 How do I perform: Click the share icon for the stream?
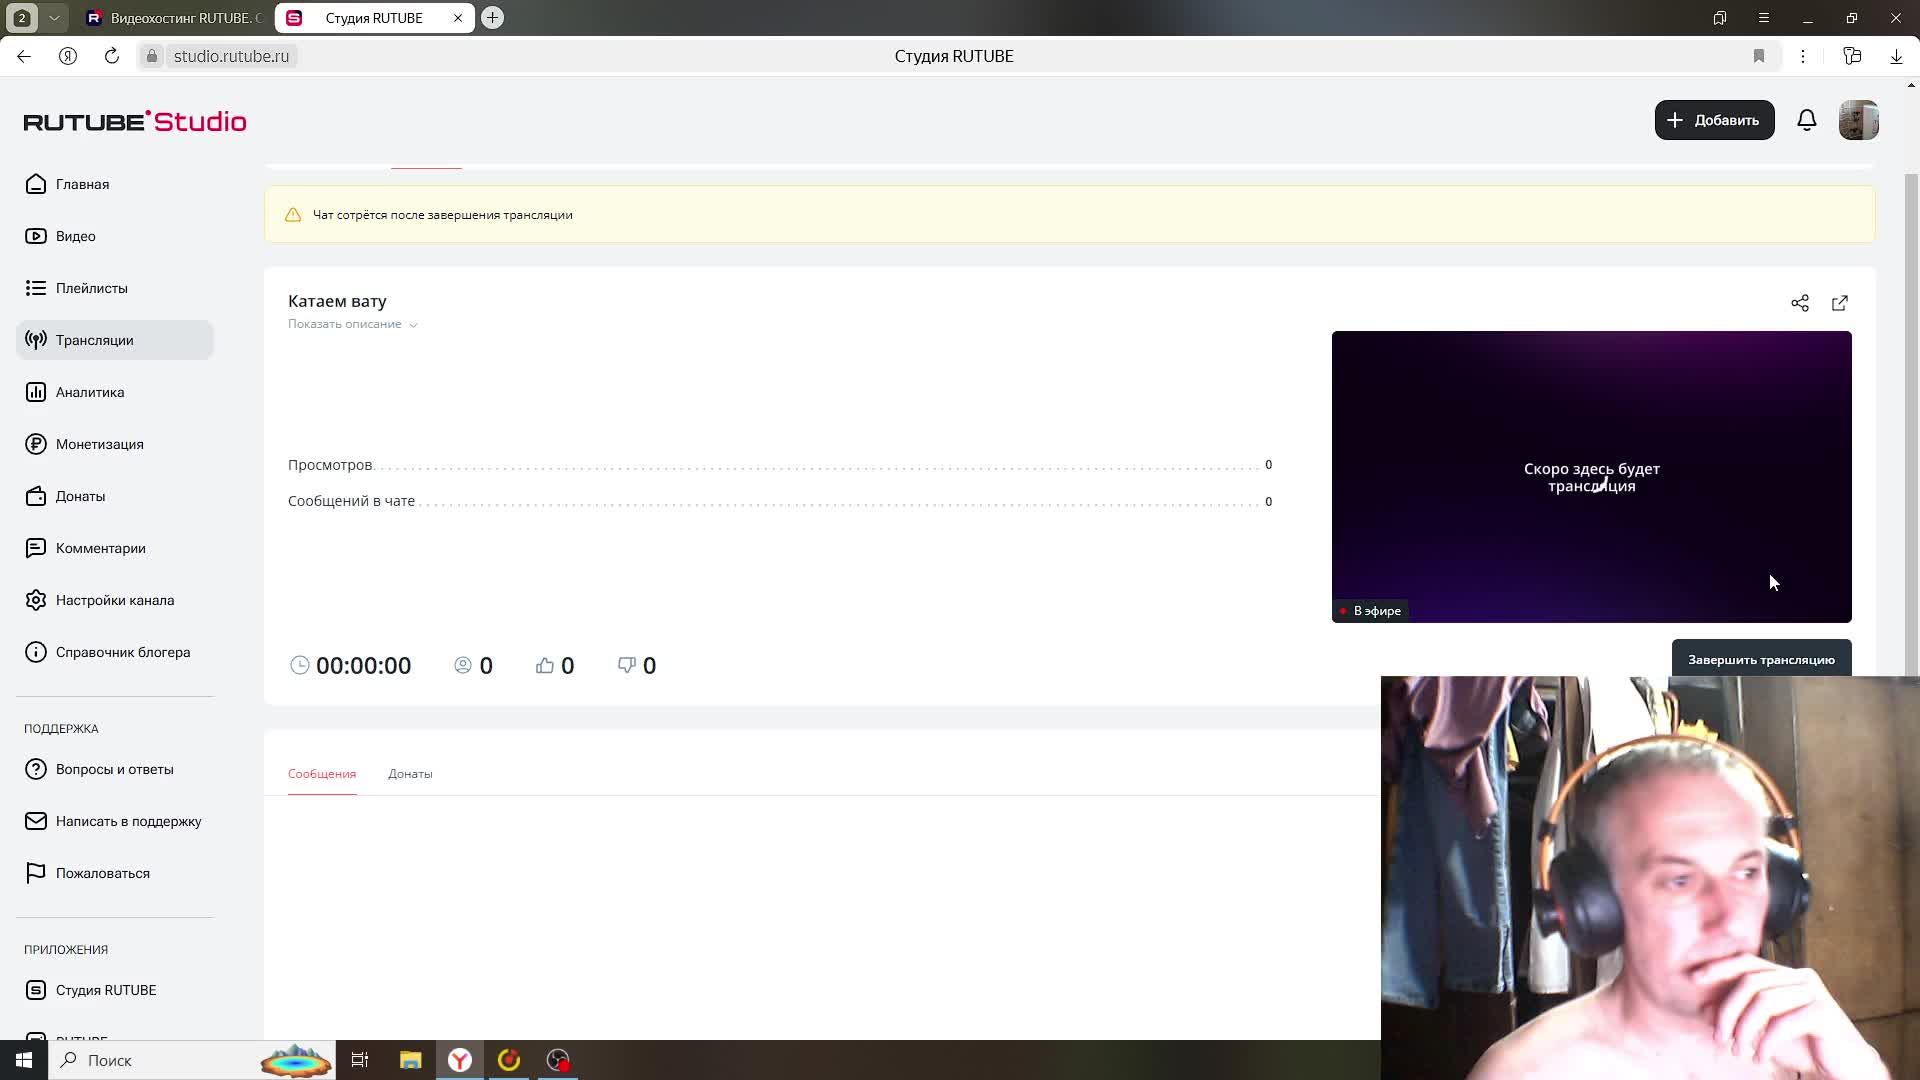pos(1799,303)
